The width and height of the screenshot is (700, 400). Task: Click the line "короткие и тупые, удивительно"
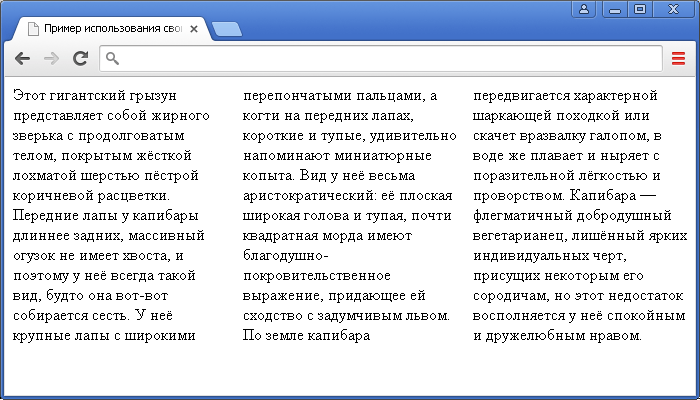(x=350, y=136)
